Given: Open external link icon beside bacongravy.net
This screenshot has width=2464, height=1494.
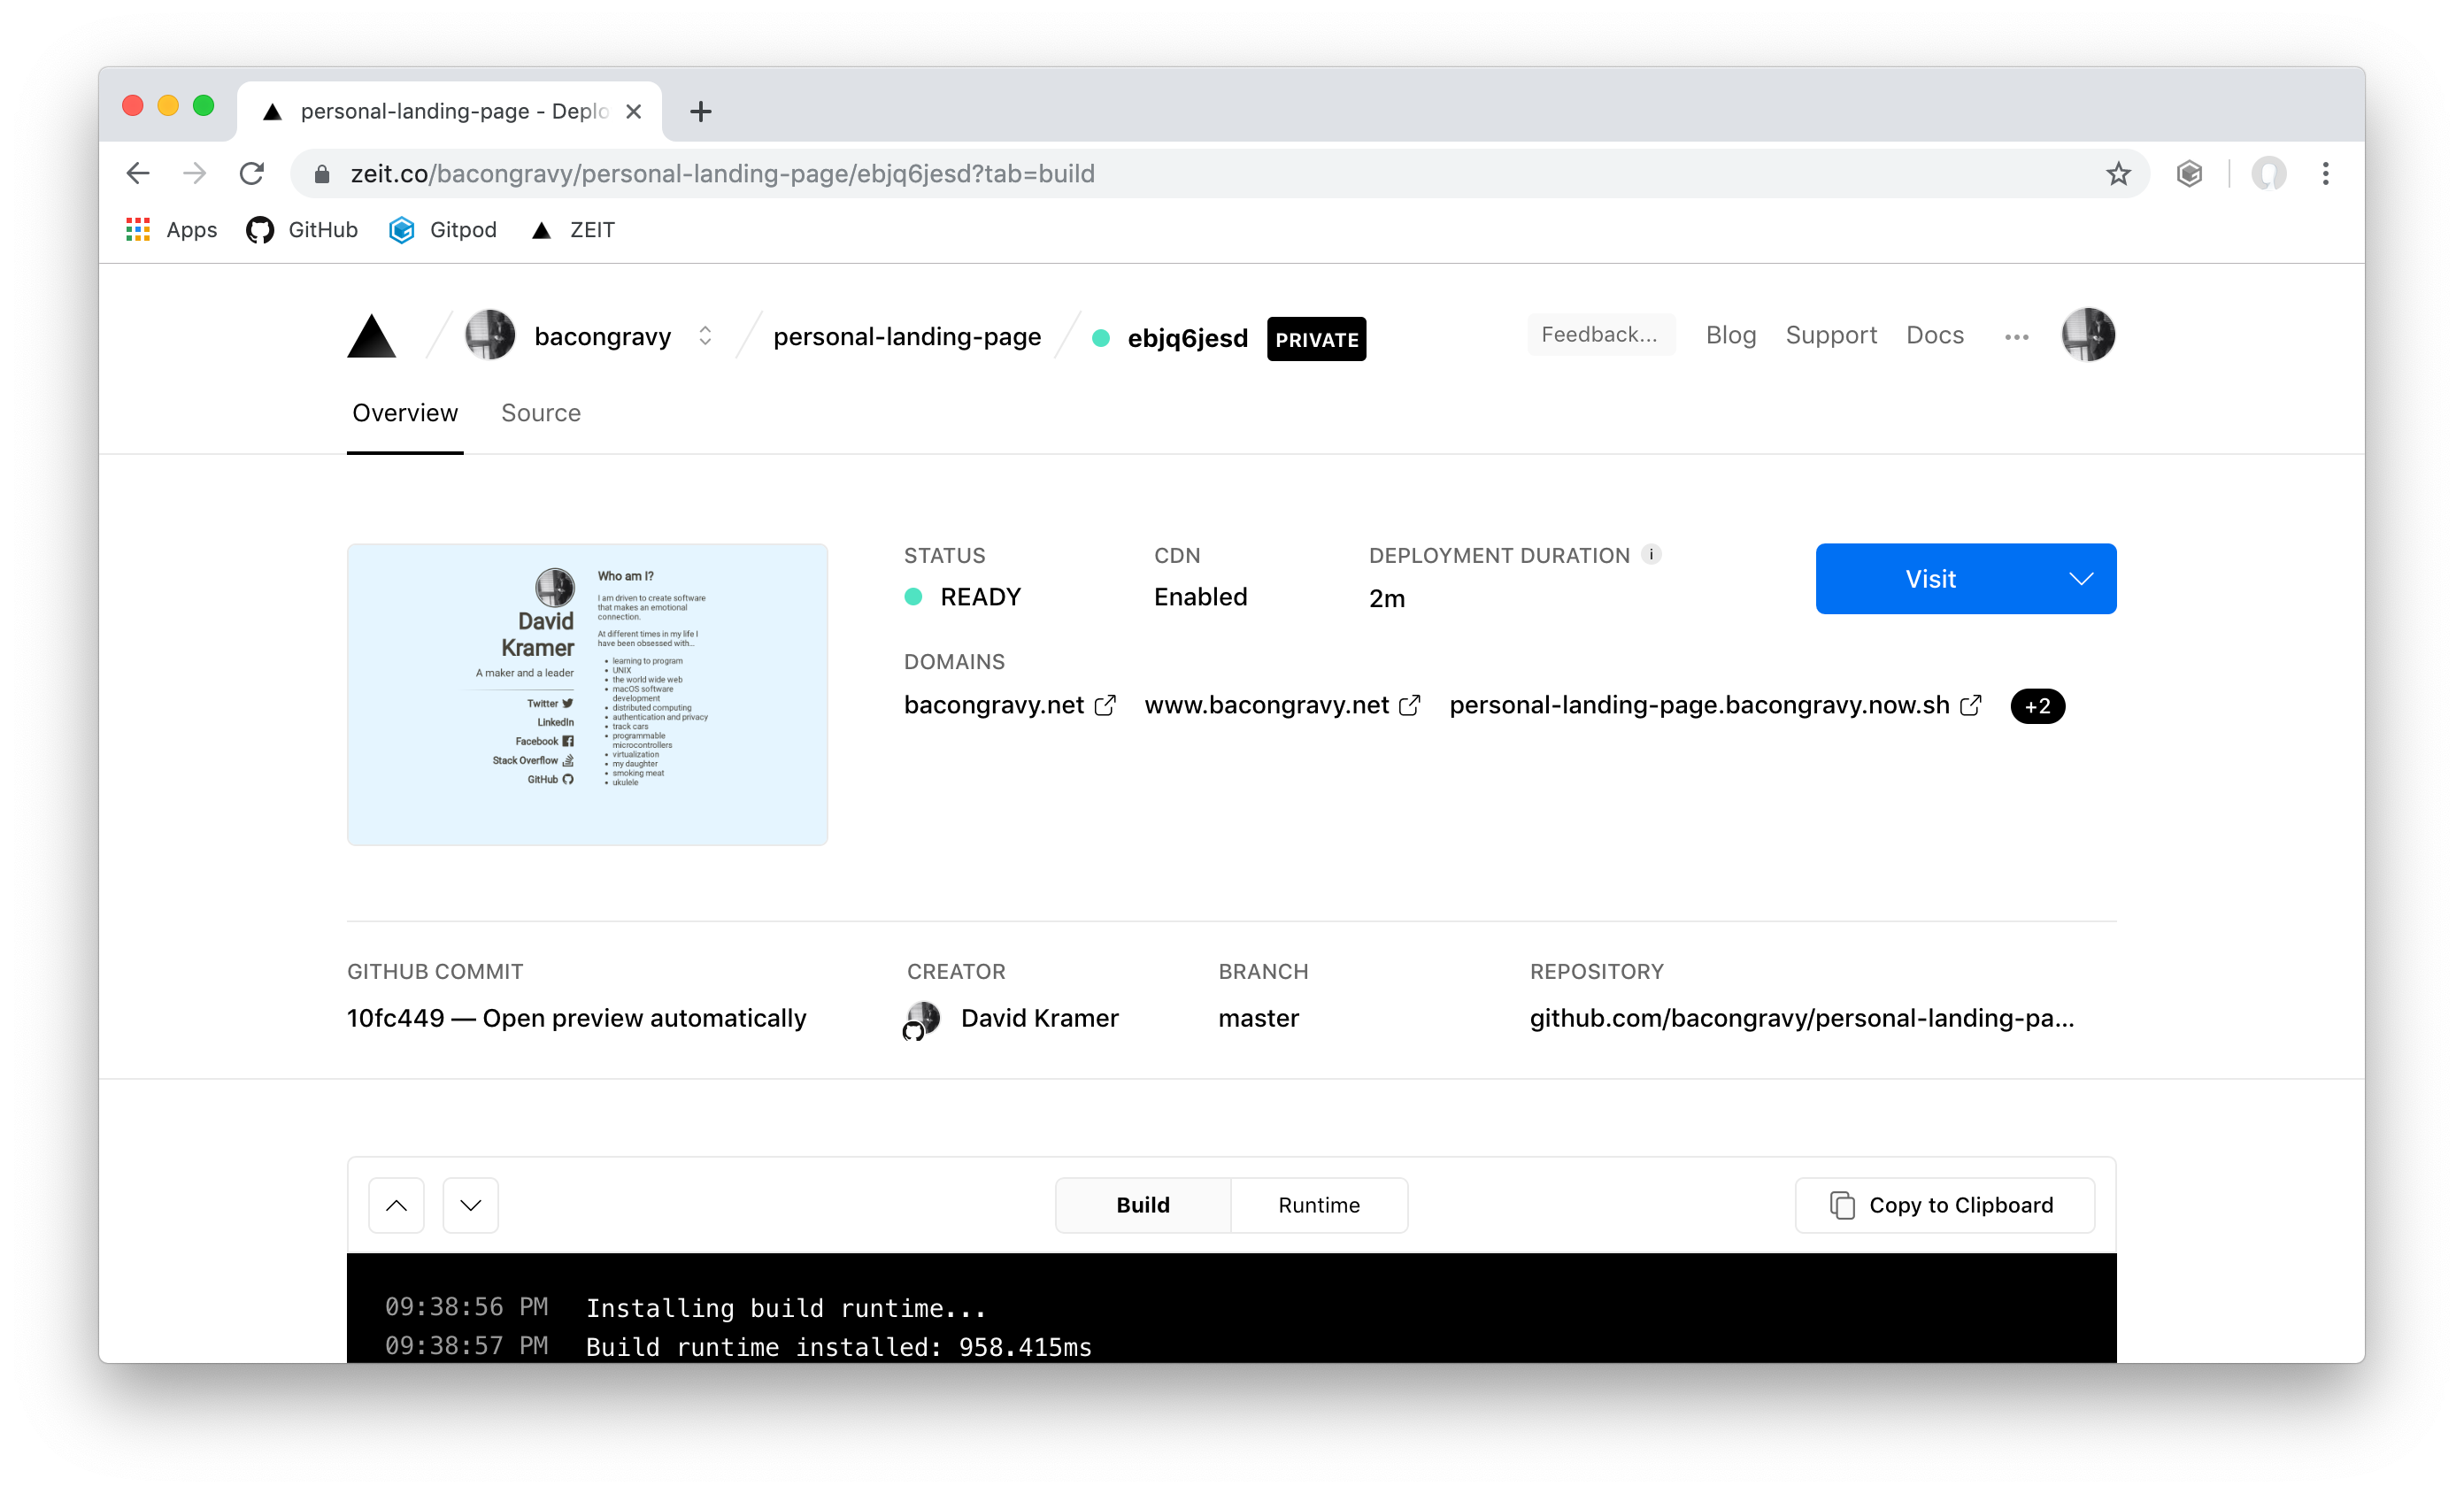Looking at the screenshot, I should (1105, 706).
